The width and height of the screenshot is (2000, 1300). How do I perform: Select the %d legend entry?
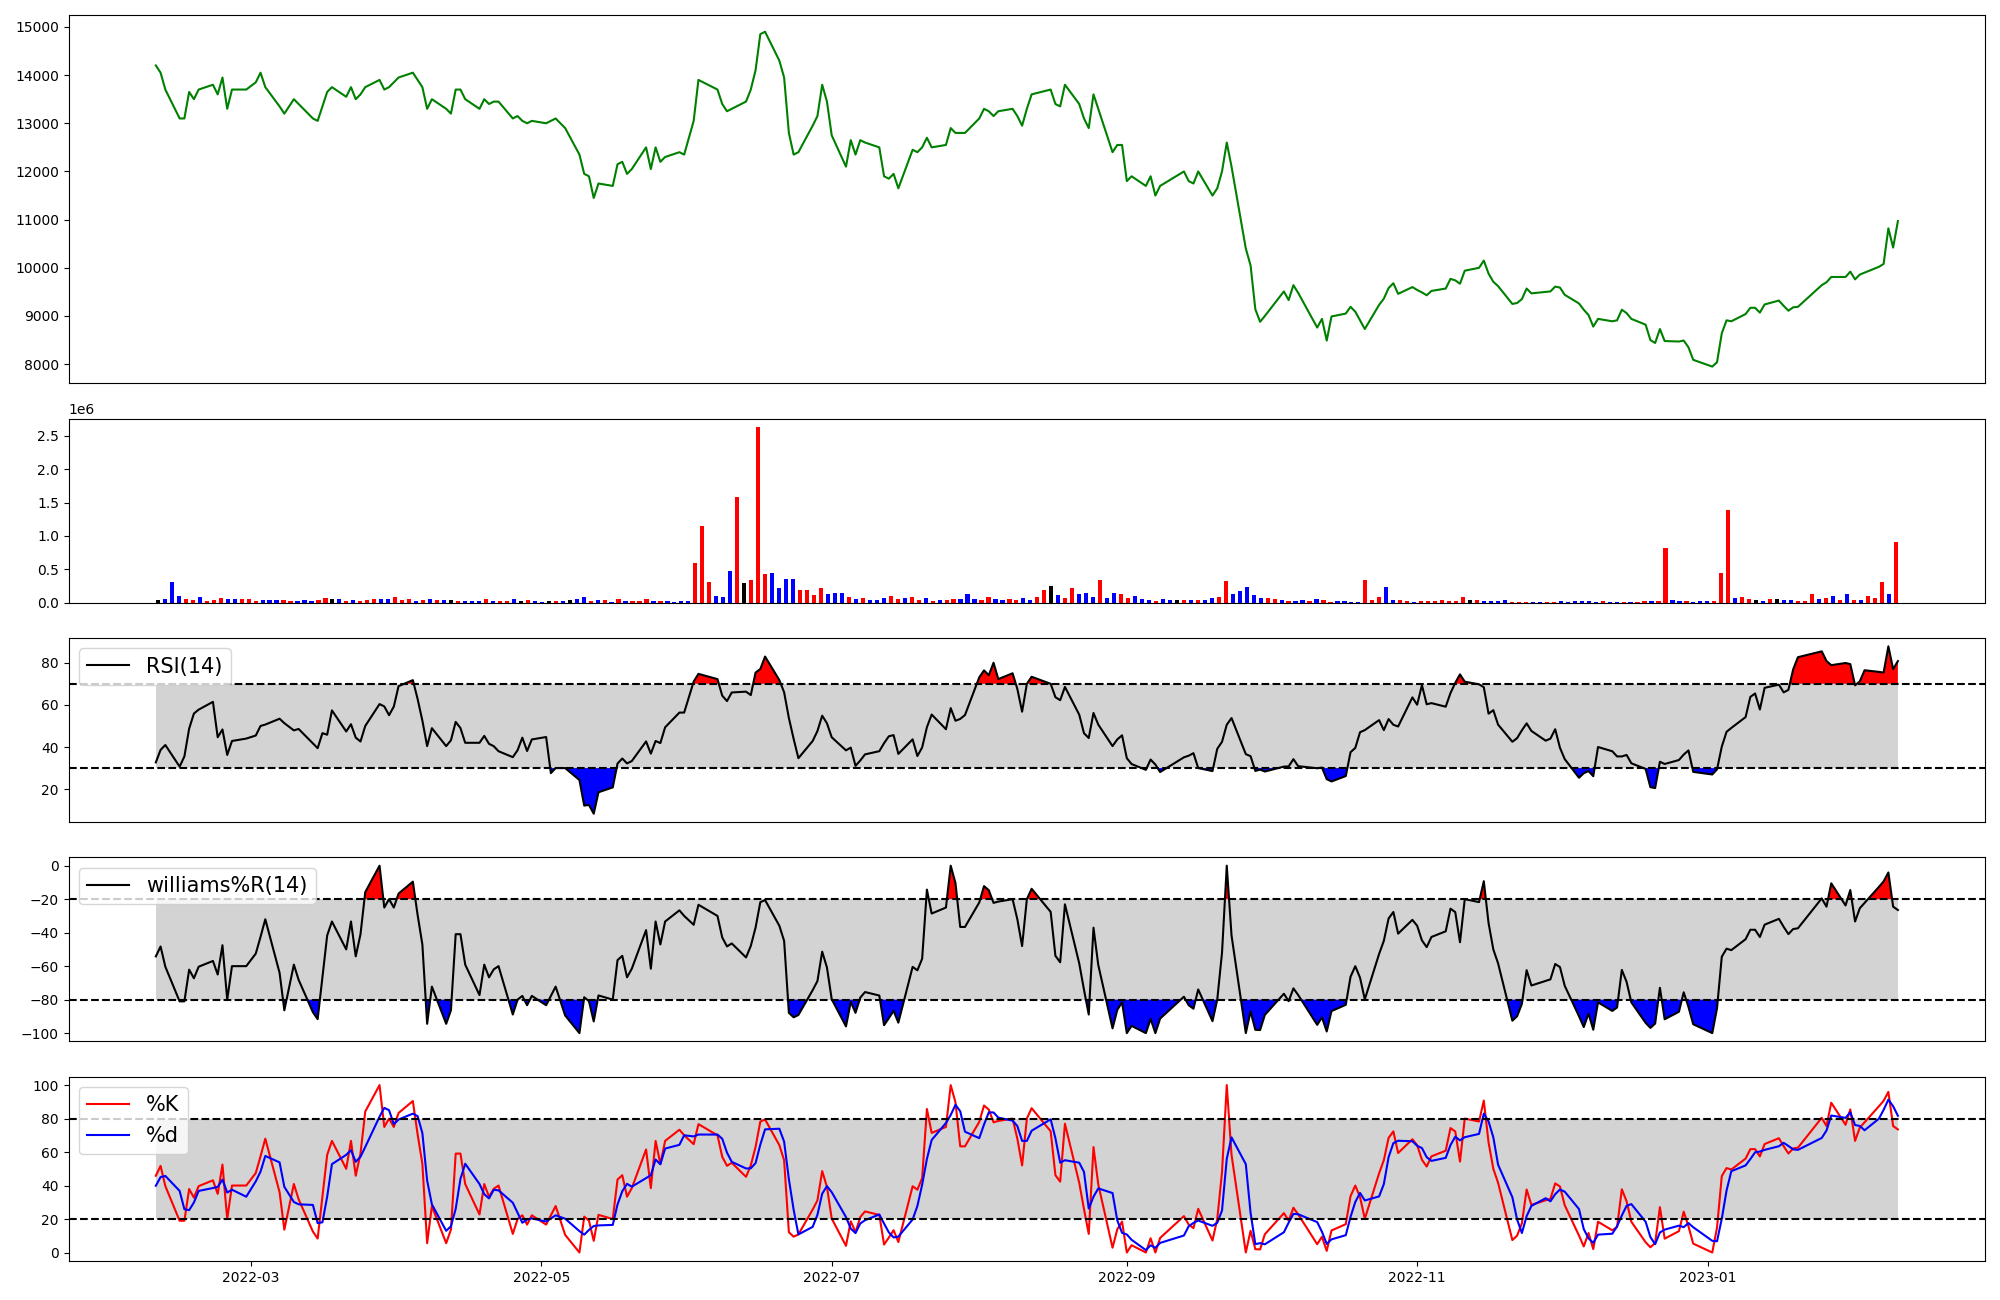pyautogui.click(x=162, y=1135)
